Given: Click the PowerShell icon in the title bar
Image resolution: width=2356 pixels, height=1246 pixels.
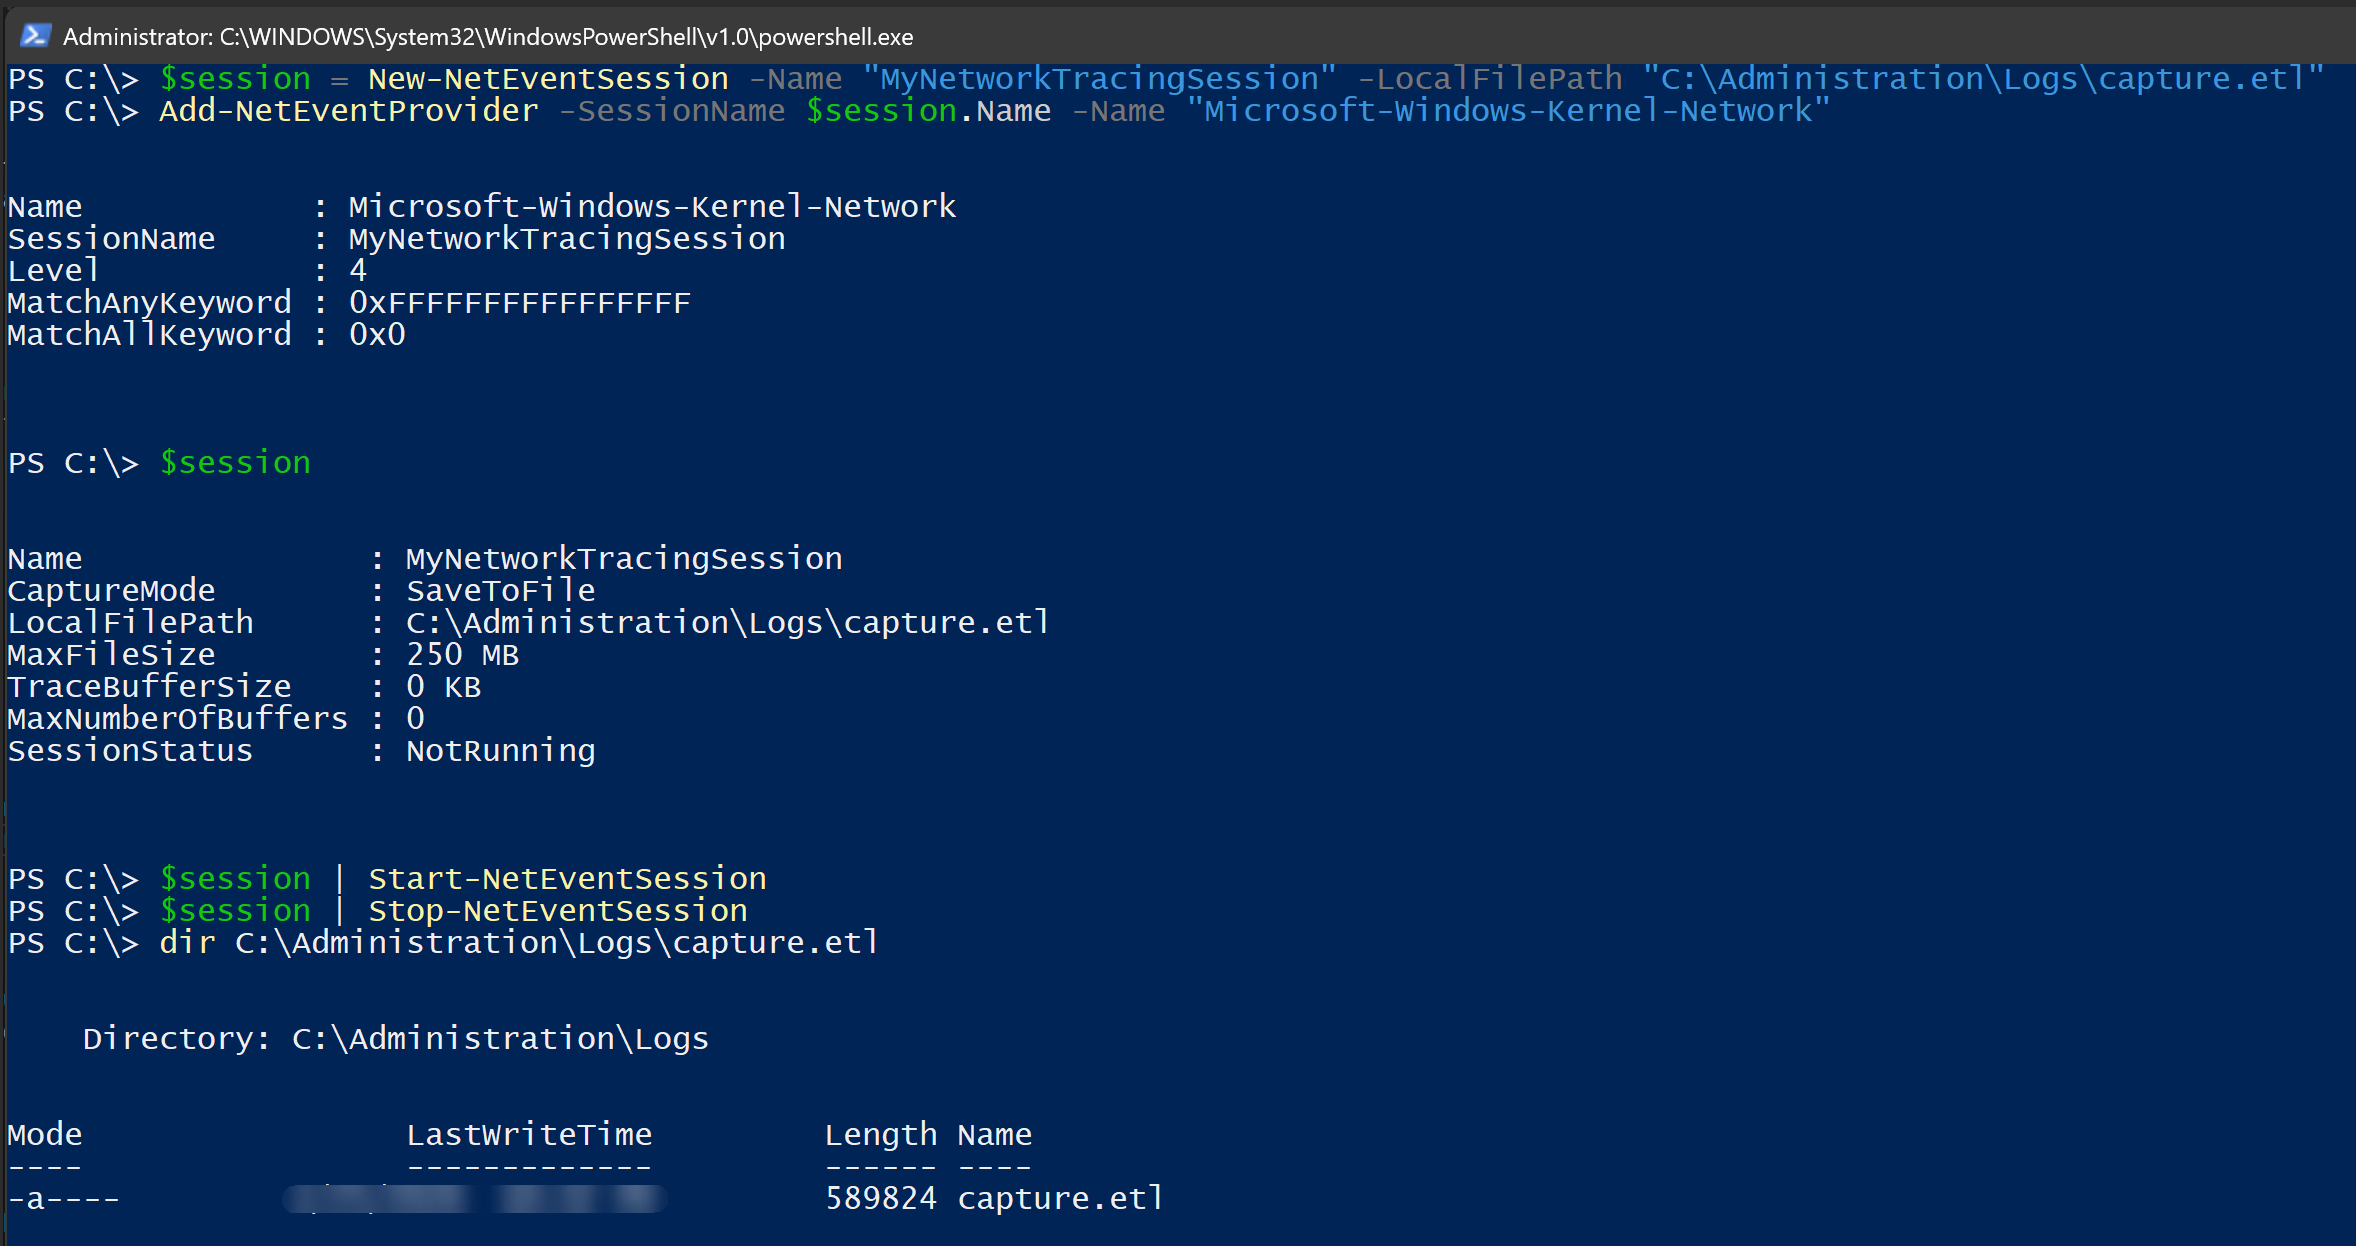Looking at the screenshot, I should (x=35, y=36).
